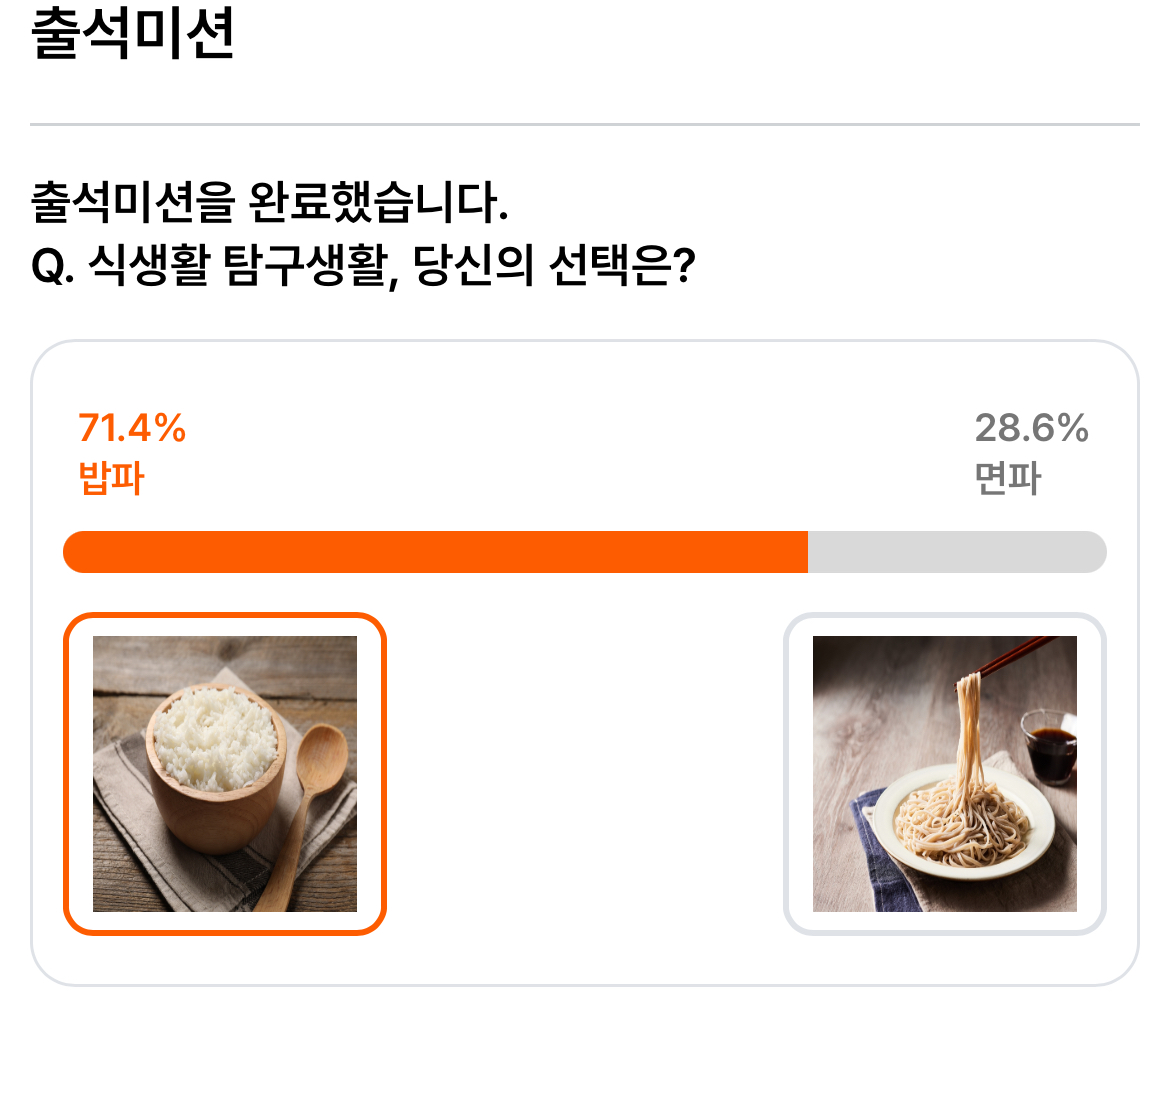
Task: Click the question mark ending the question
Action: click(x=684, y=265)
